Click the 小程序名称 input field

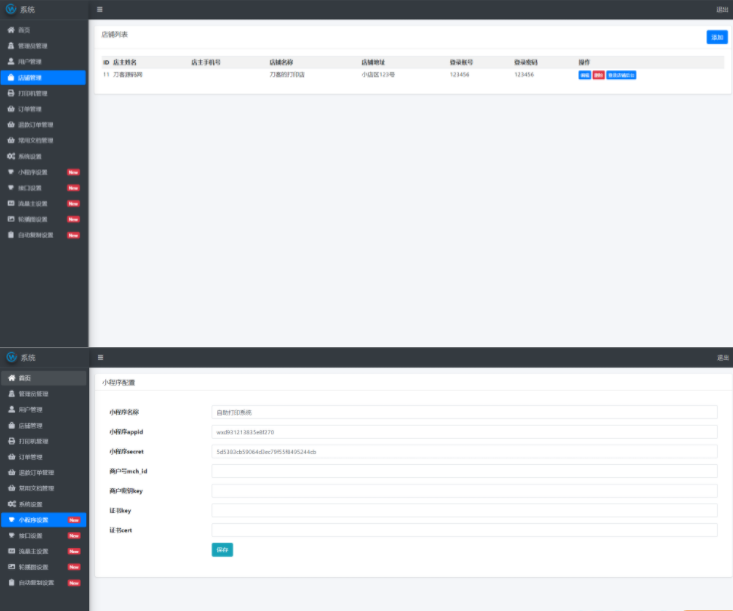point(464,412)
